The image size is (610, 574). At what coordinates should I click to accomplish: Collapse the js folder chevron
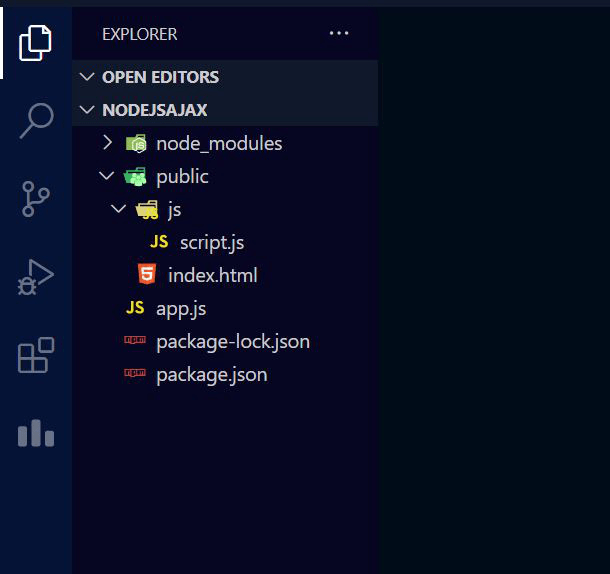[x=118, y=209]
